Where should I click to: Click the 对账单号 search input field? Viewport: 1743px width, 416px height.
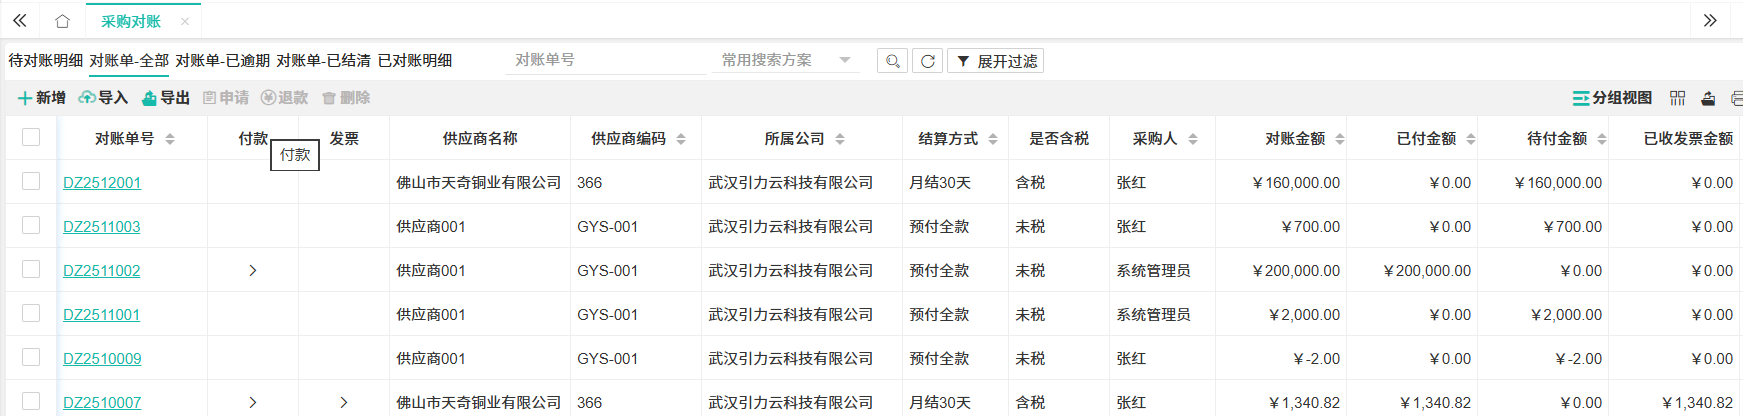click(604, 60)
